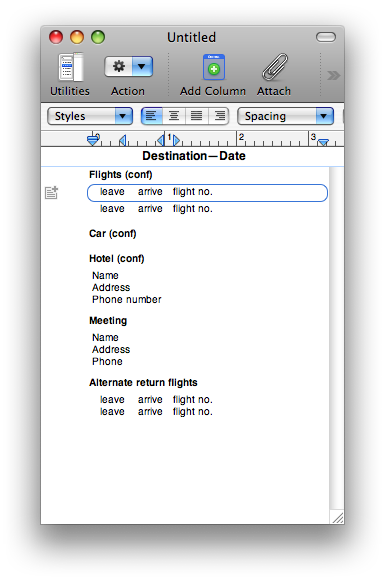The width and height of the screenshot is (385, 580).
Task: Click the note icon beside first flight row
Action: (51, 193)
